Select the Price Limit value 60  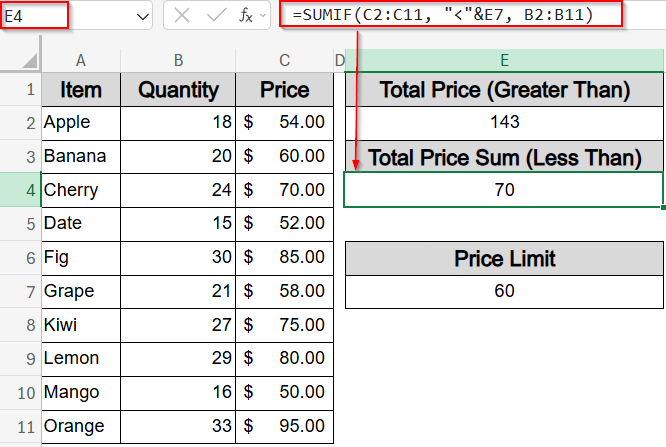504,291
